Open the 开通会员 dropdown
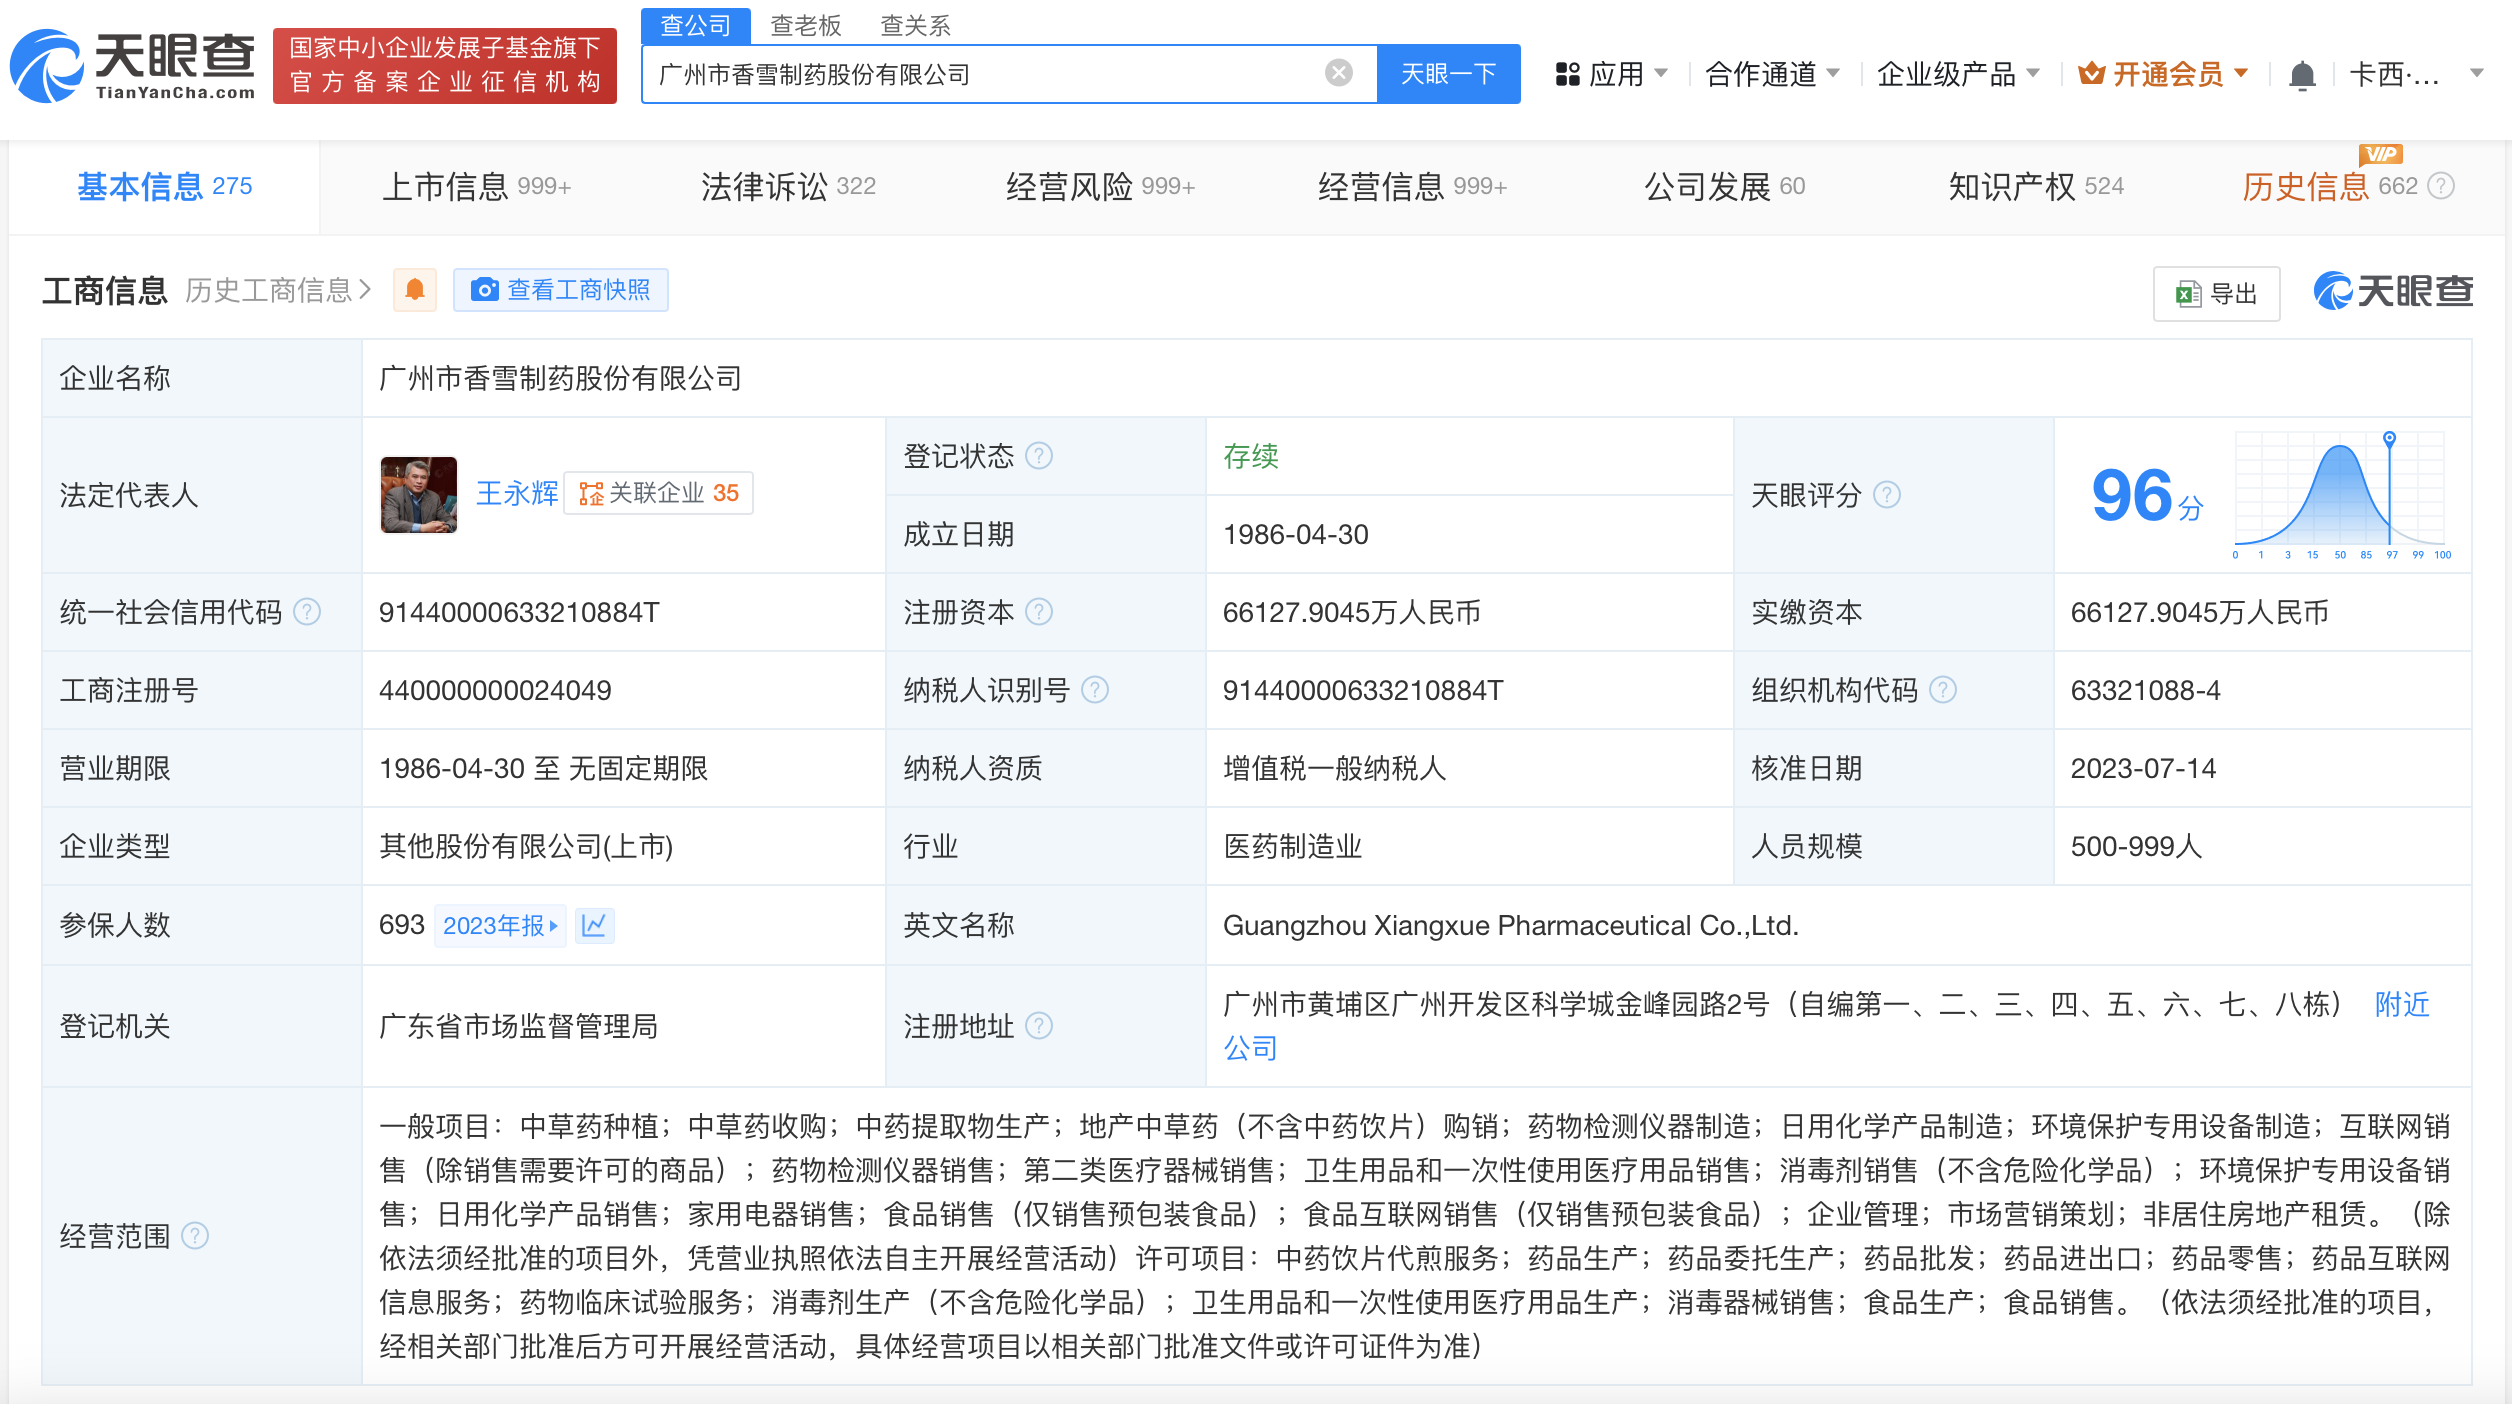 point(2163,74)
